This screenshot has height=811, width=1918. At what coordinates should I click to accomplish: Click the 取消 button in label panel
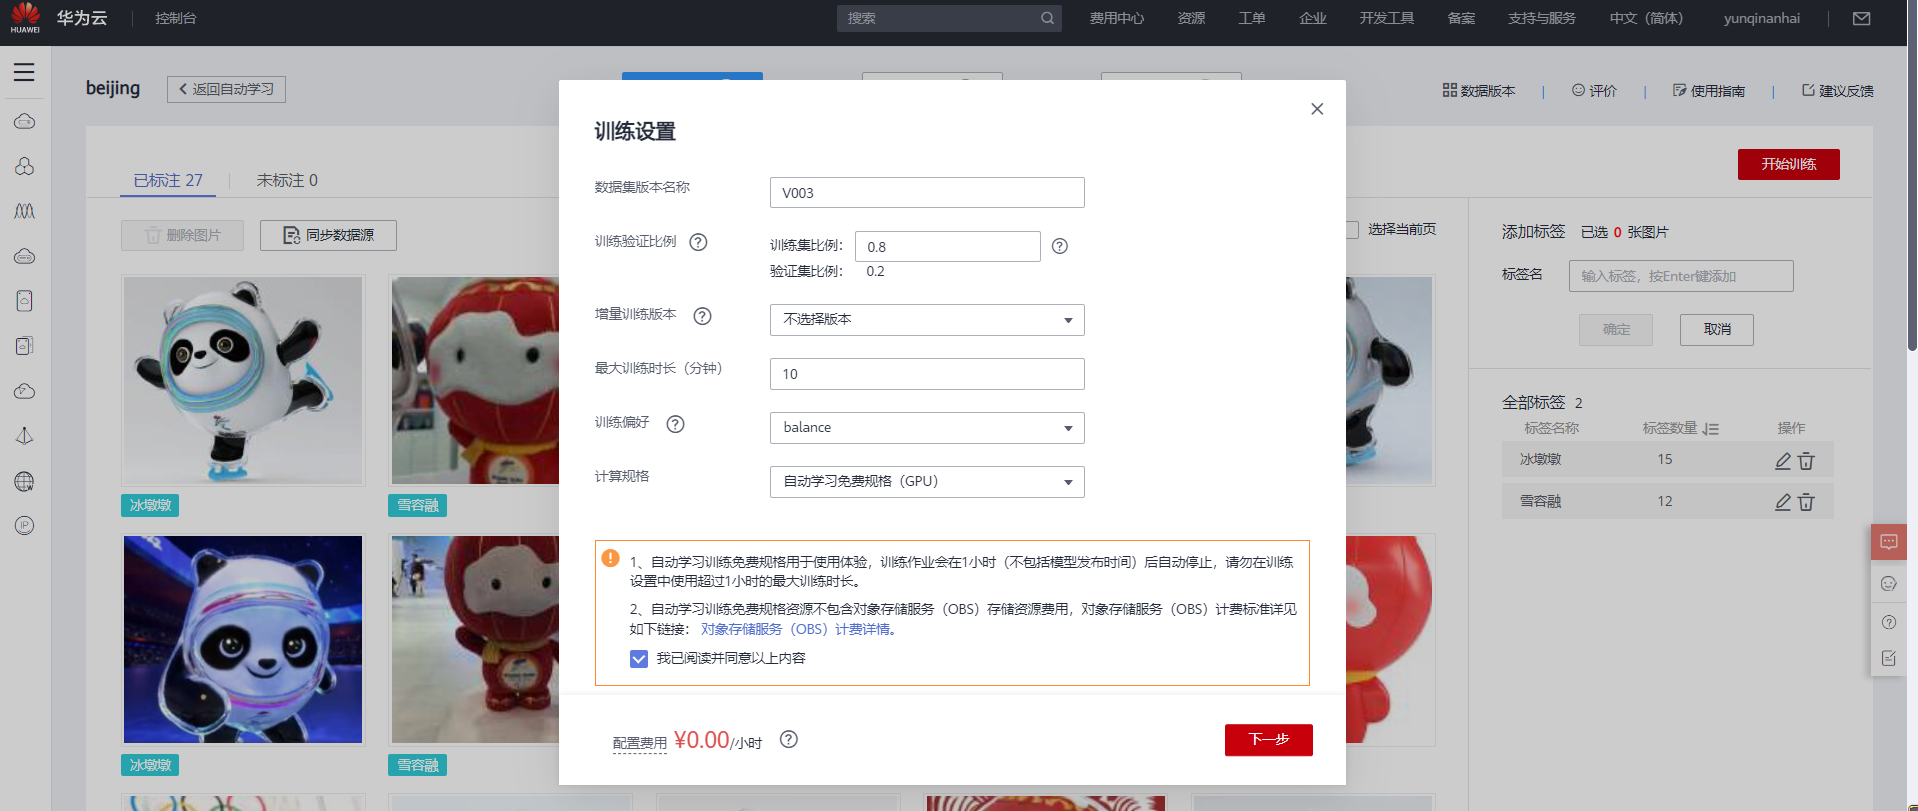pos(1717,329)
